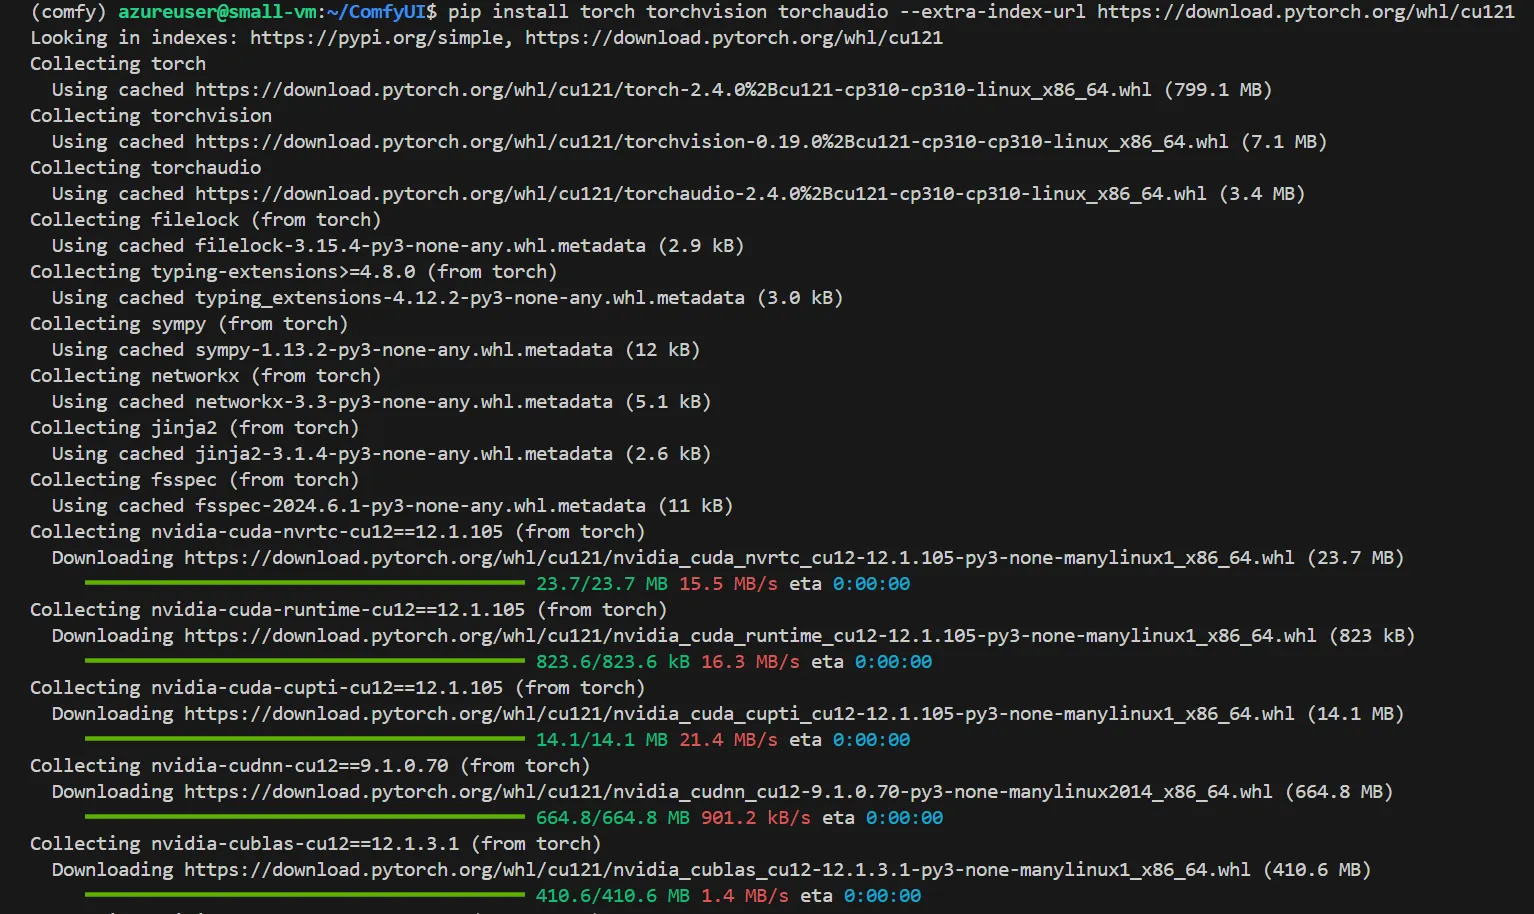Click the '15.5 MB/s' download speed
Screen dimensions: 1534x914
click(x=728, y=584)
